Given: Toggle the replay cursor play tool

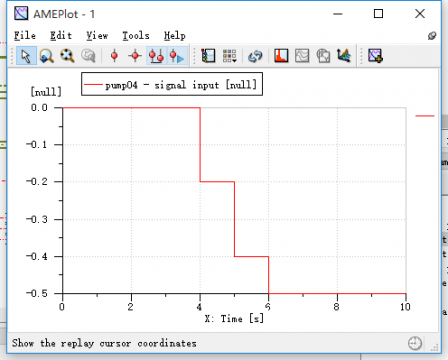Looking at the screenshot, I should coord(177,56).
